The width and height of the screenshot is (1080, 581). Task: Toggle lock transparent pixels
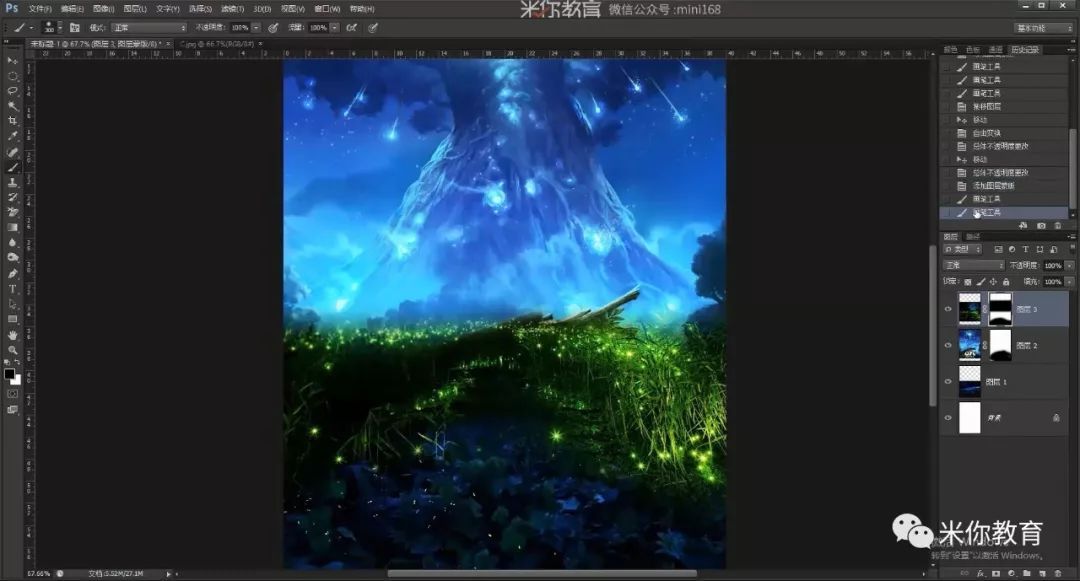pyautogui.click(x=968, y=282)
